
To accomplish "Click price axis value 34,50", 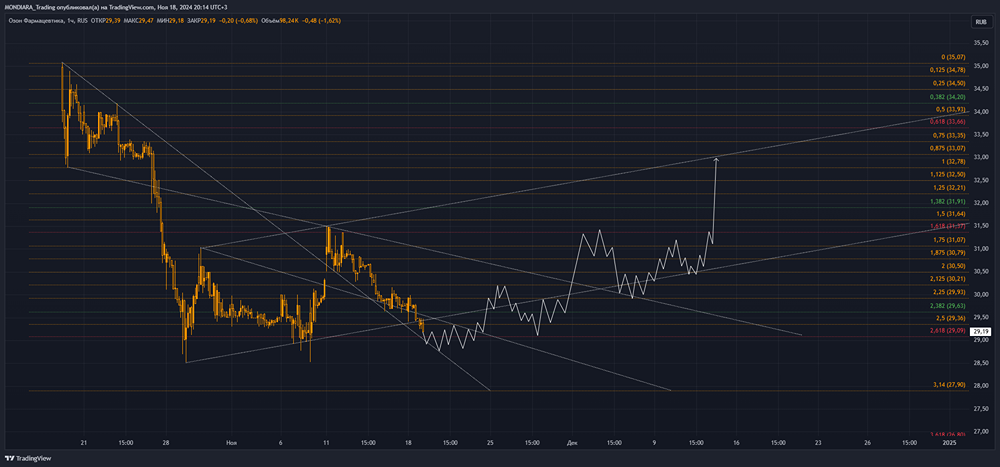I will pos(982,89).
